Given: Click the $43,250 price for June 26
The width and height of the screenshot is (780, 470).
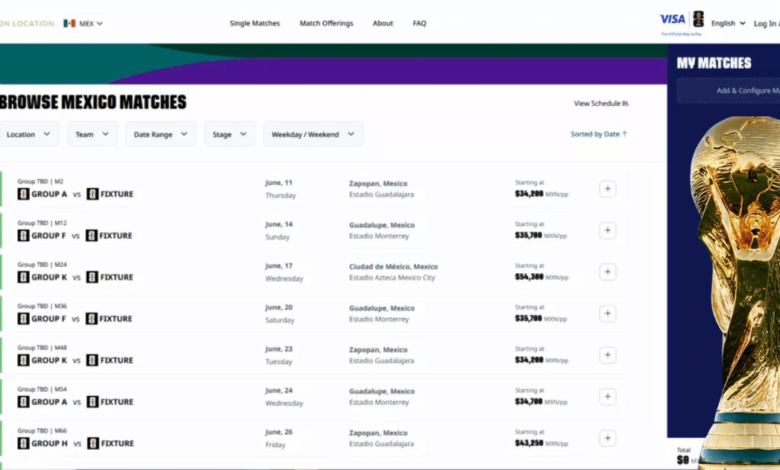Looking at the screenshot, I should pos(529,443).
